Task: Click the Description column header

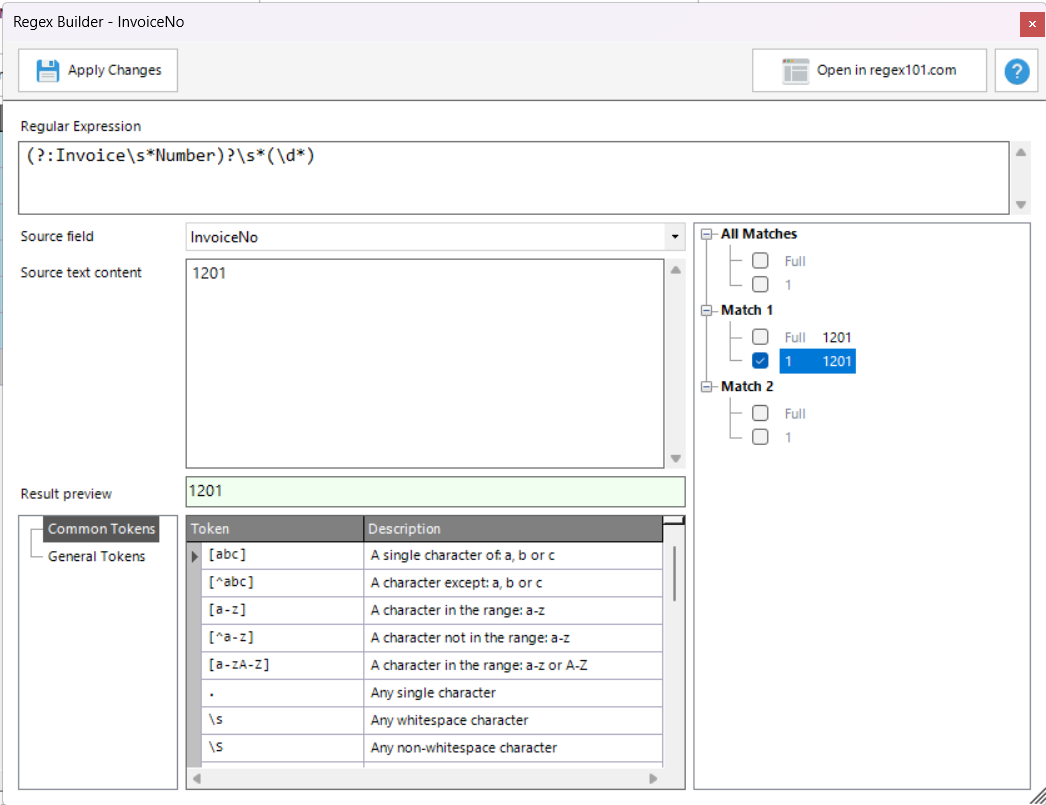Action: (512, 529)
